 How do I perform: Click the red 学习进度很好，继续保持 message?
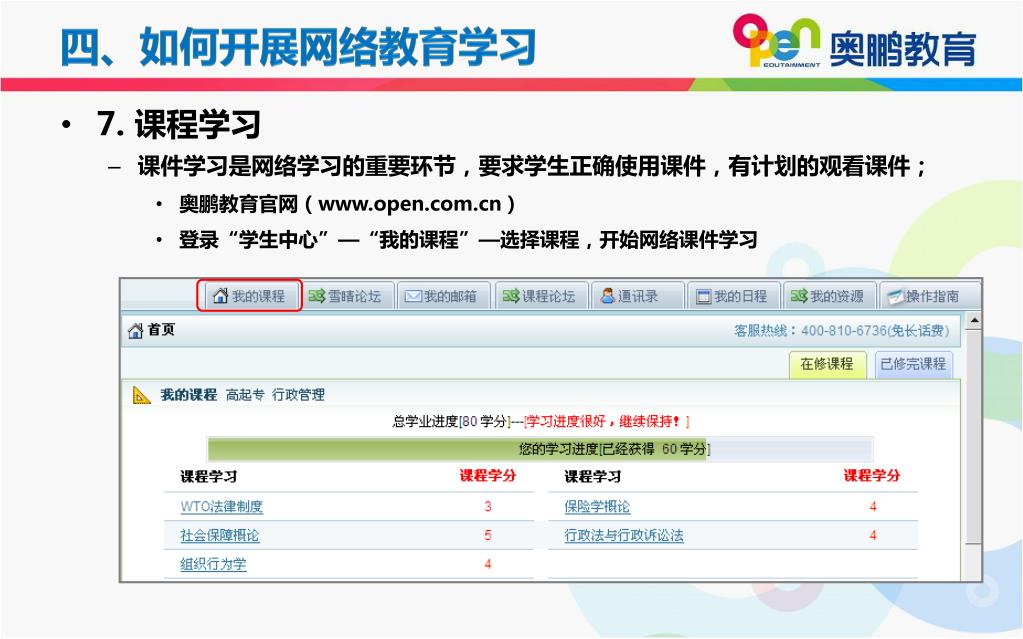click(607, 422)
